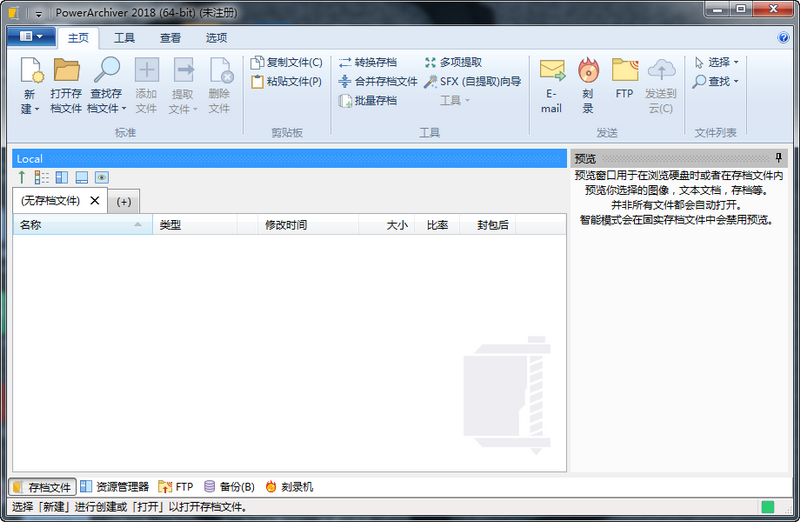Click the E-mail send icon
Image resolution: width=800 pixels, height=522 pixels.
coord(552,70)
